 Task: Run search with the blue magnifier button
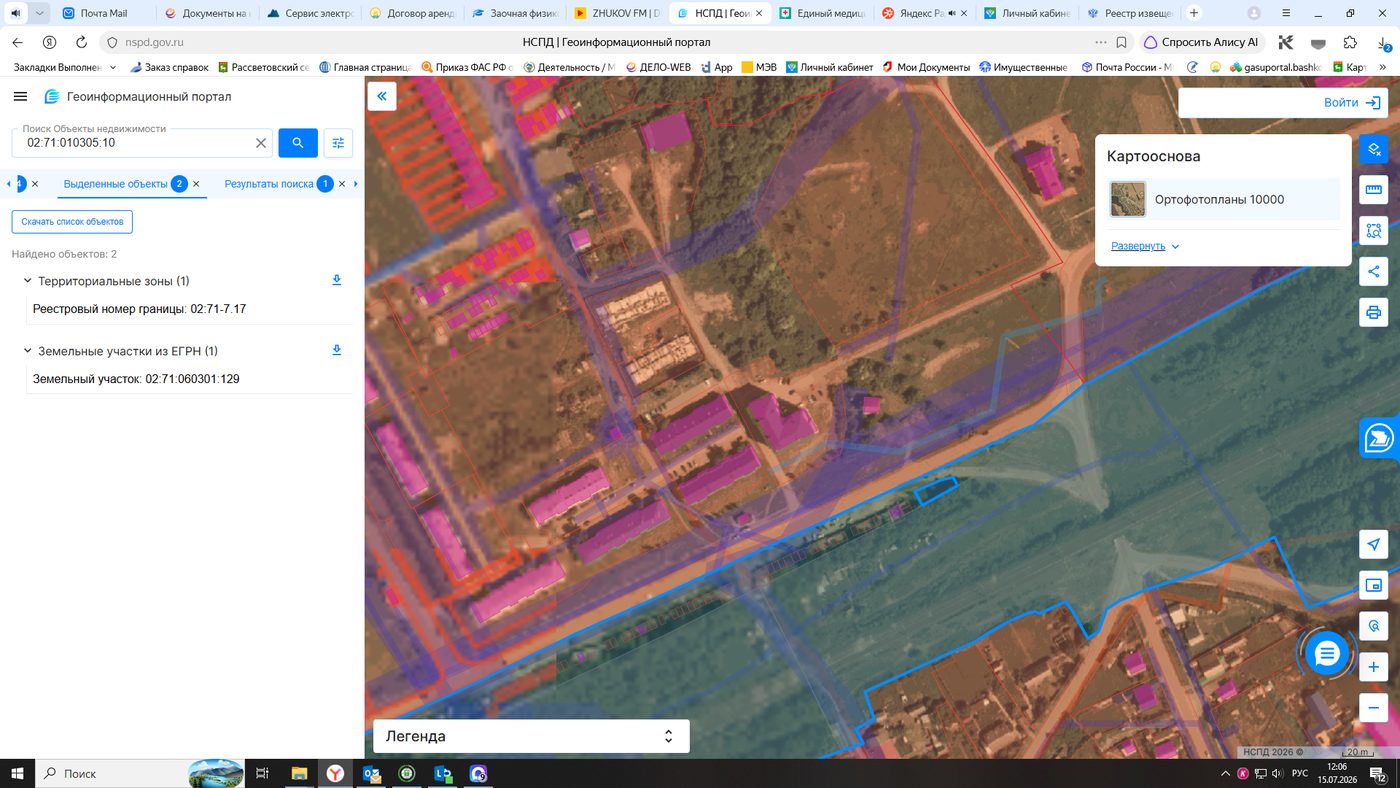(x=298, y=143)
